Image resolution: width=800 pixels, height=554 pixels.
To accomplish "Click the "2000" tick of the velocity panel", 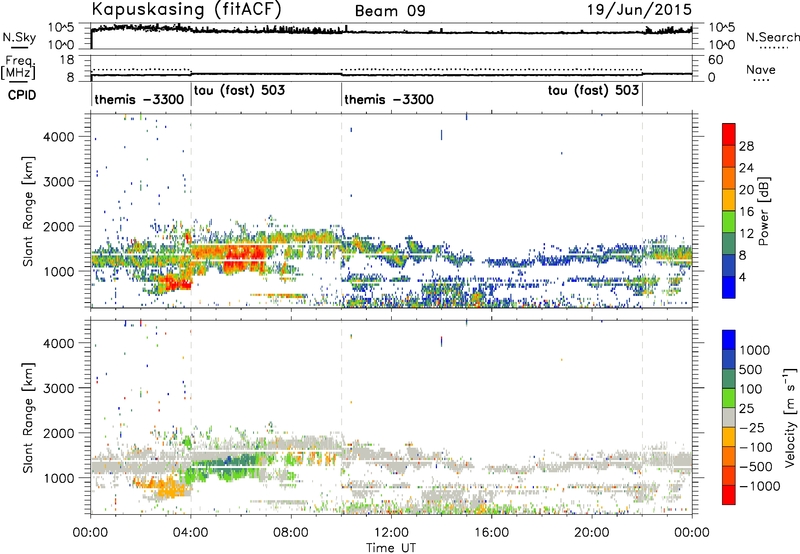I will point(59,433).
